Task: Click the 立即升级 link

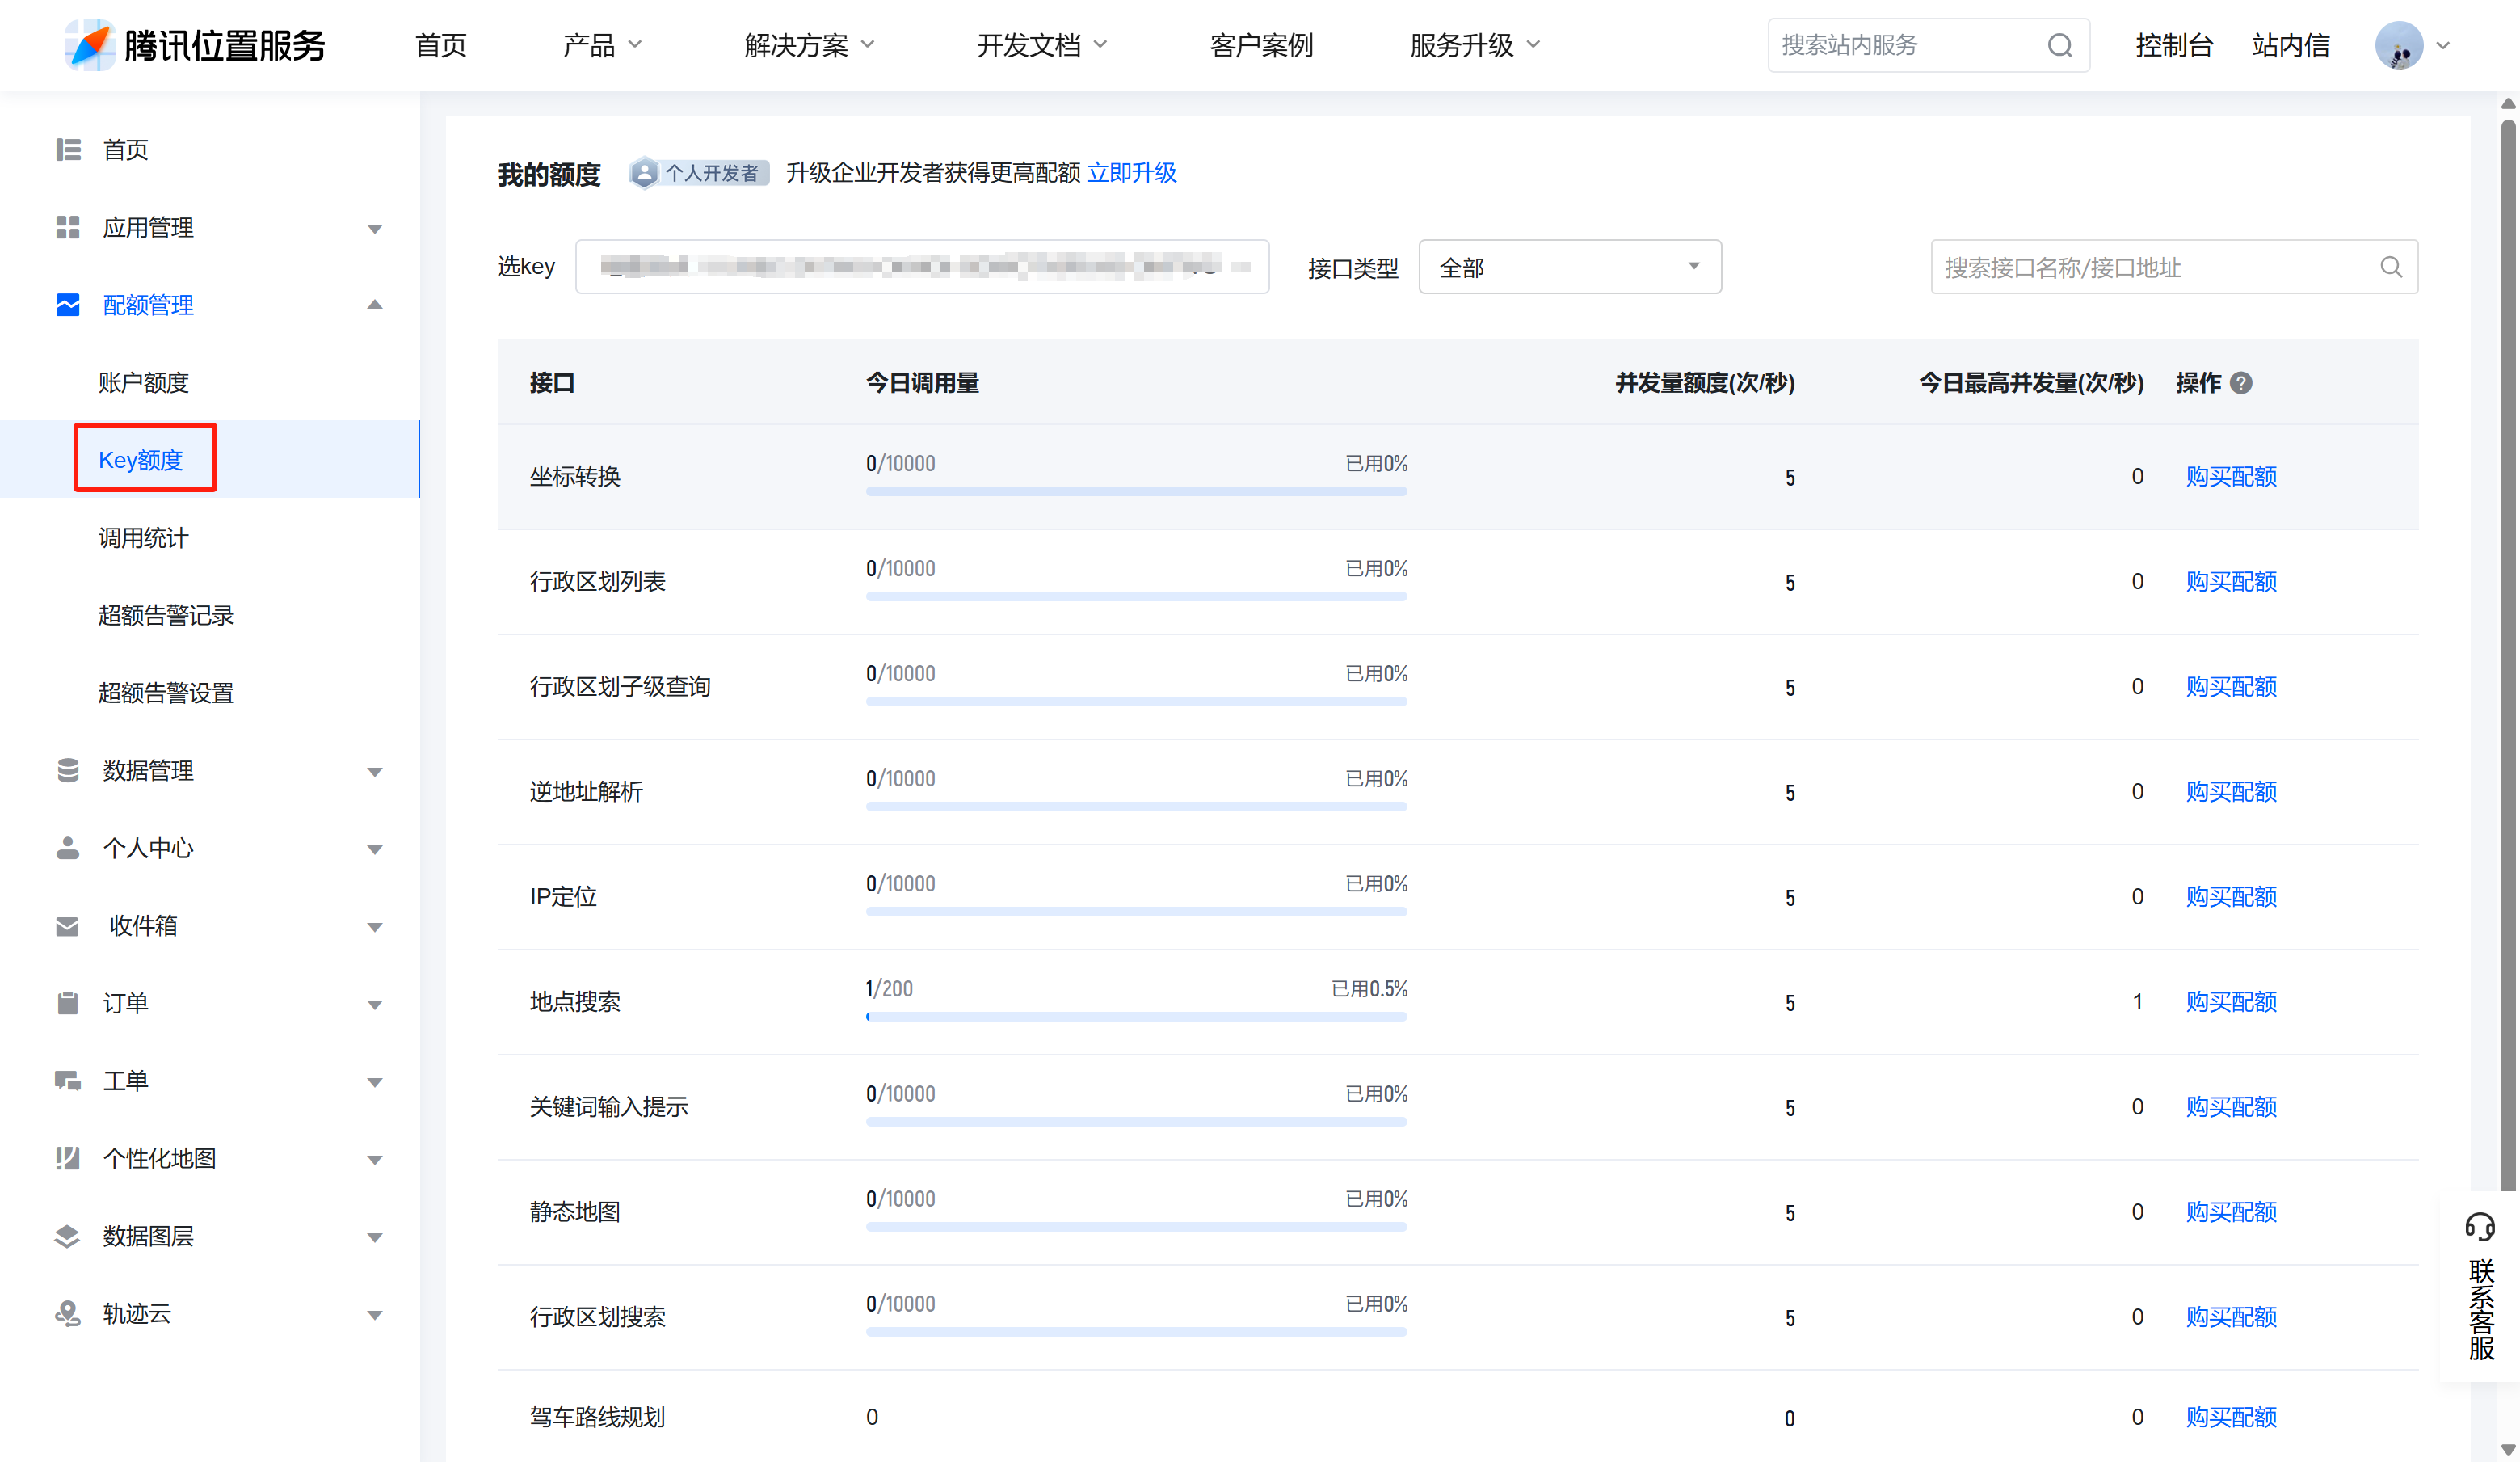Action: (x=1131, y=172)
